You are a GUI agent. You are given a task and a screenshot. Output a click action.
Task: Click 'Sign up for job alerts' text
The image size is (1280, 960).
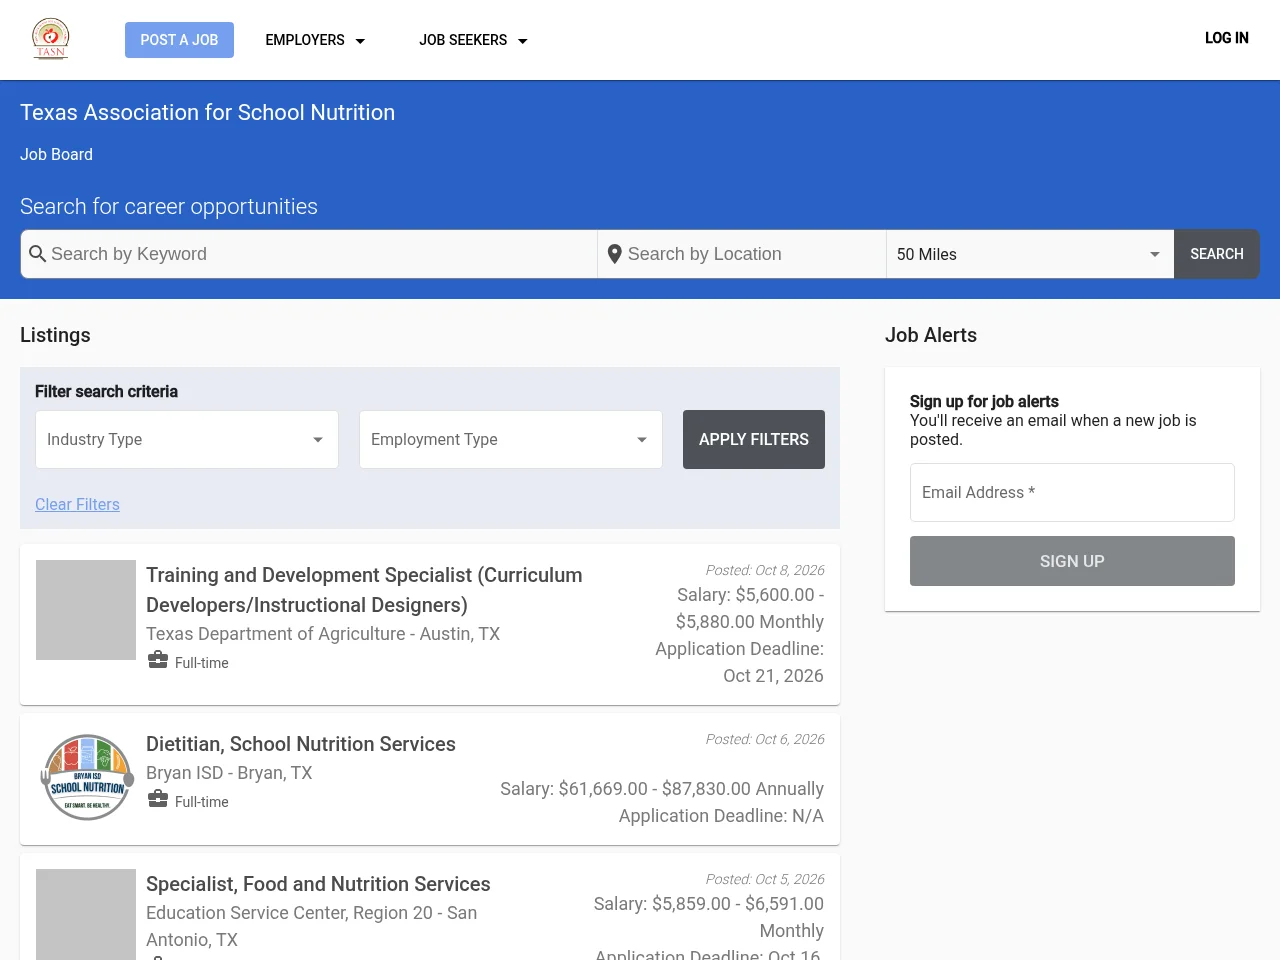(x=984, y=401)
